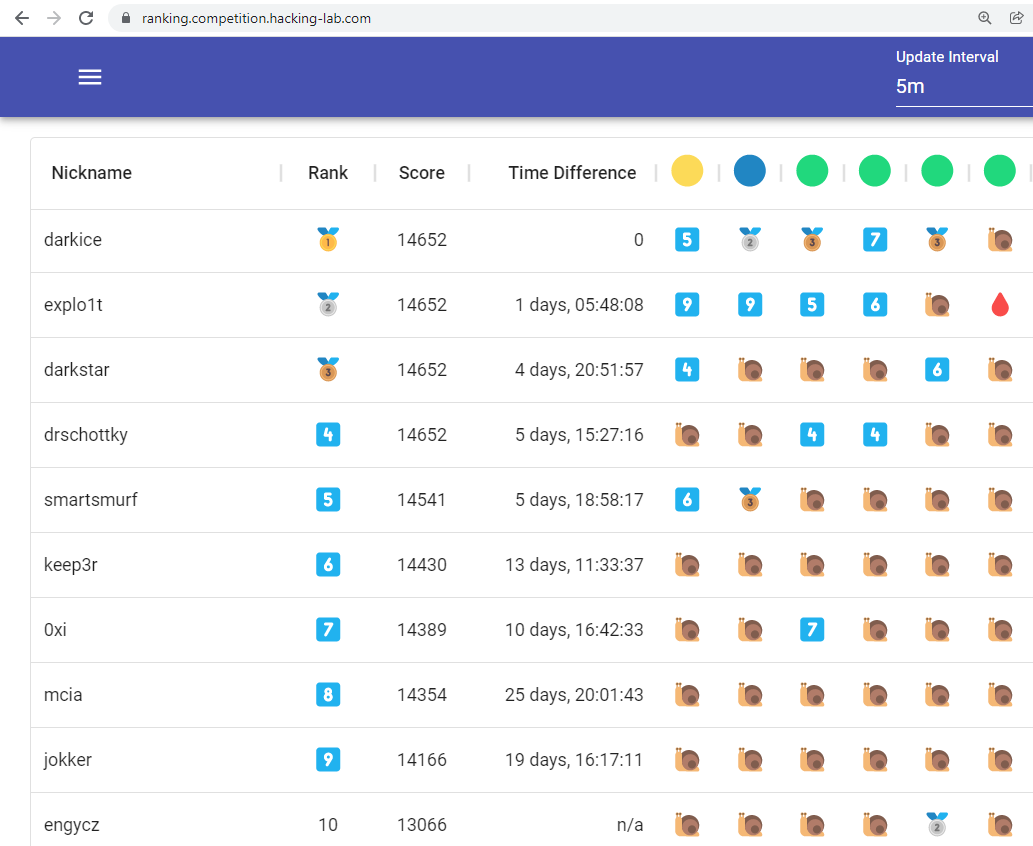View site lock security info
The height and width of the screenshot is (846, 1033).
click(x=126, y=18)
